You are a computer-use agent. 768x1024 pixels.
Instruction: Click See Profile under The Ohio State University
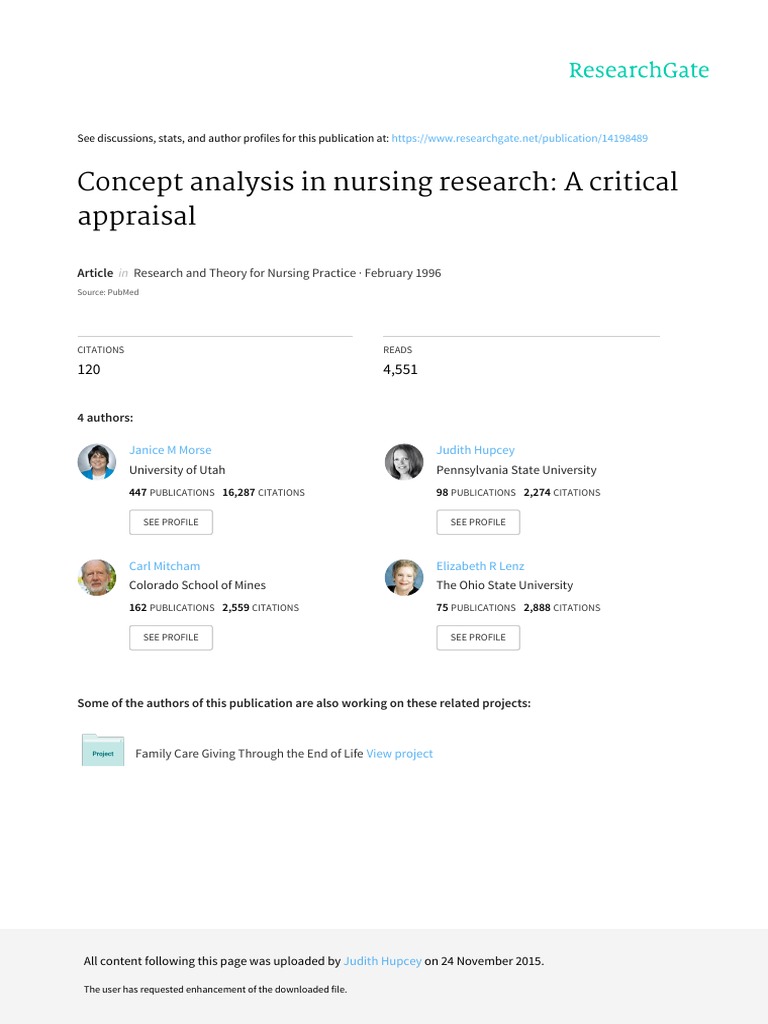[478, 637]
